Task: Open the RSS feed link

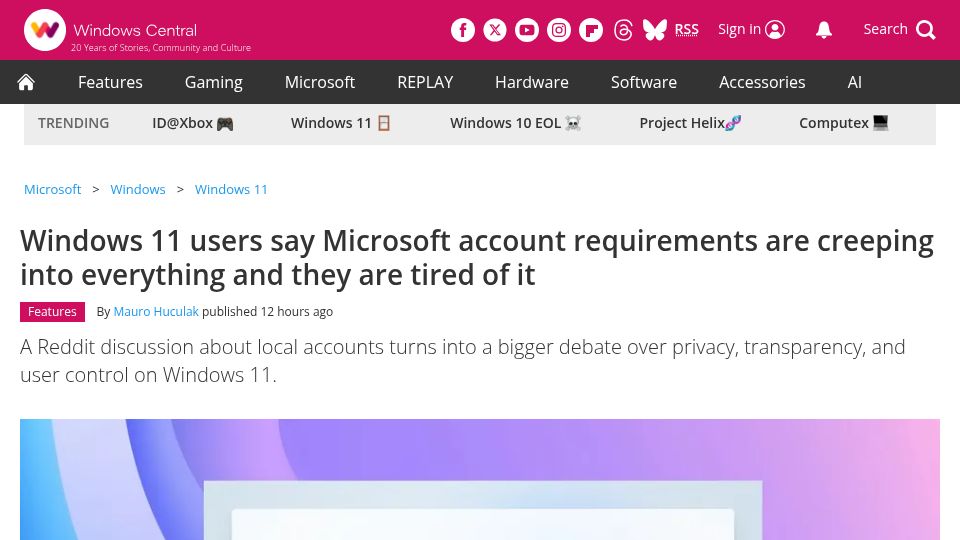Action: click(x=686, y=29)
